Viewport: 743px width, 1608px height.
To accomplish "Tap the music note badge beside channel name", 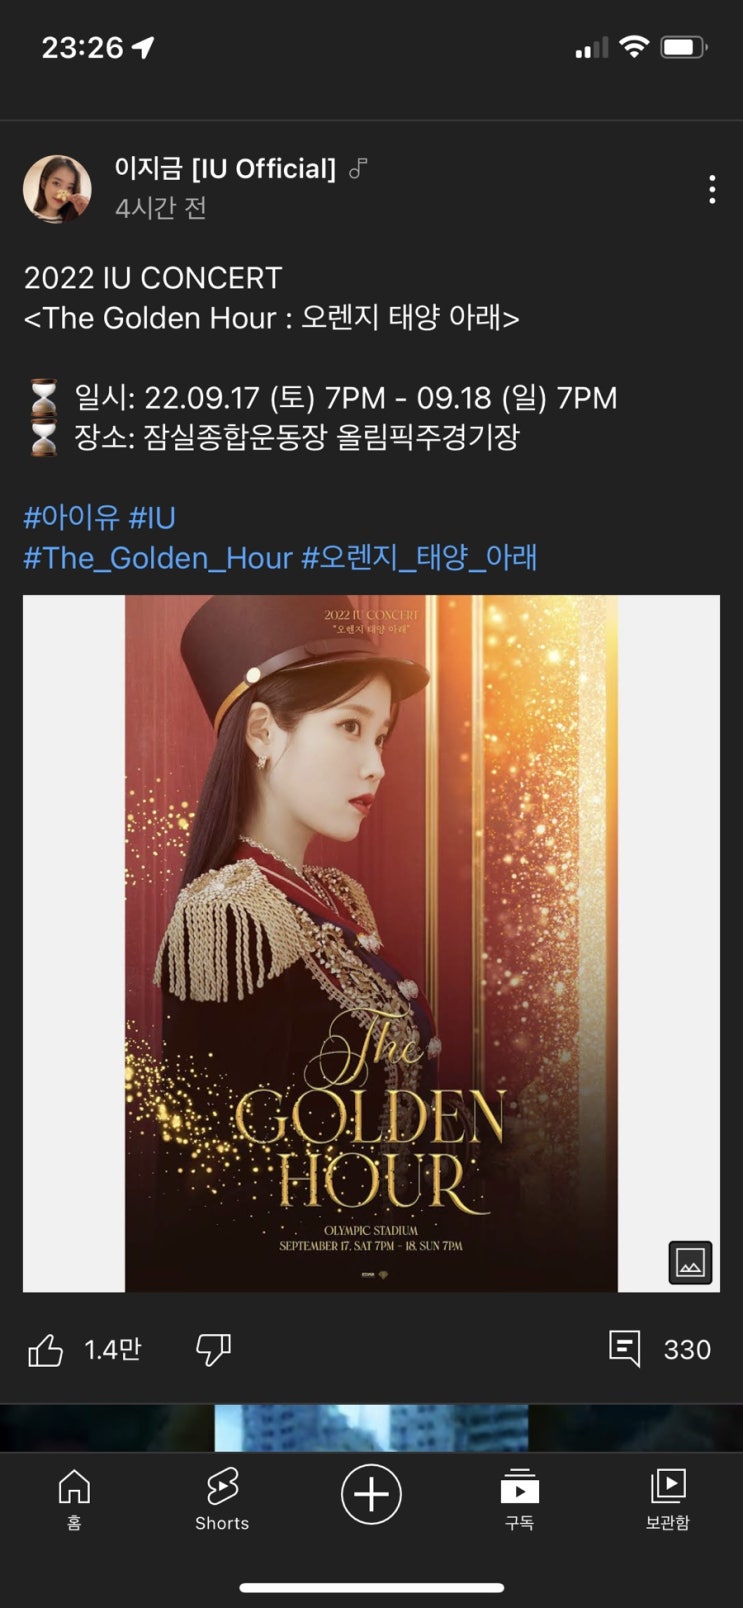I will (358, 169).
